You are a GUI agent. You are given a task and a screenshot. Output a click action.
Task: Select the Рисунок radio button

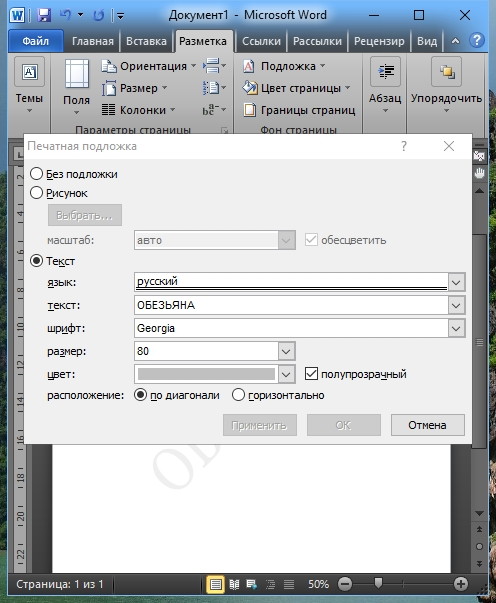pyautogui.click(x=36, y=193)
